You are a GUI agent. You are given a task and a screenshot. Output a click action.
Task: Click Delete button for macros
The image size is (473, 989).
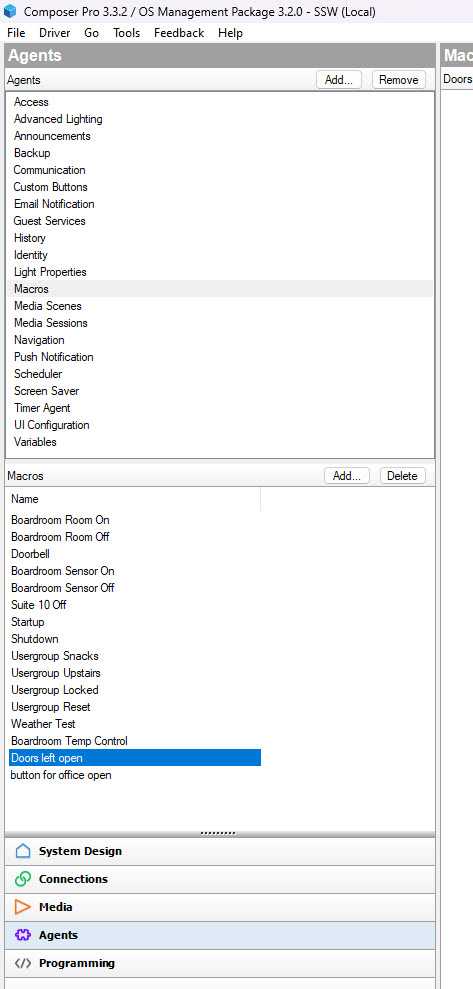402,476
